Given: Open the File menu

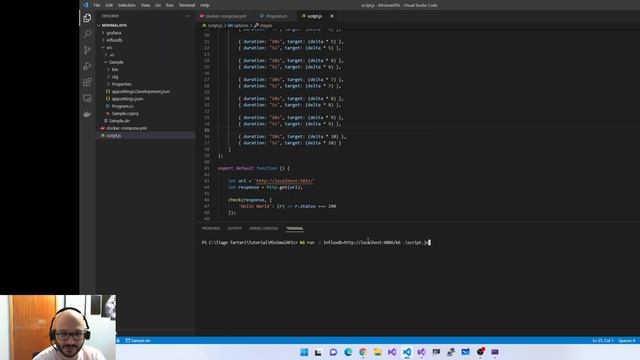Looking at the screenshot, I should click(97, 5).
